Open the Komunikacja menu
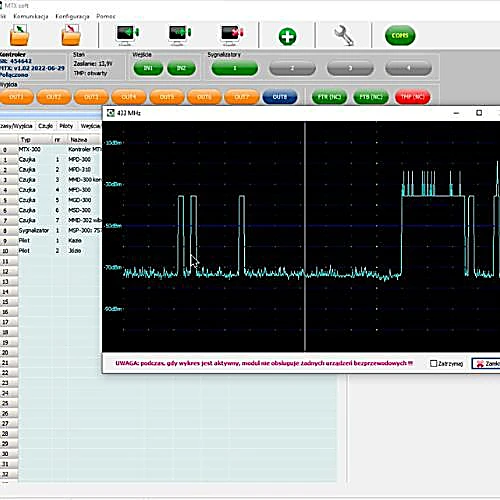500x500 pixels. tap(31, 16)
